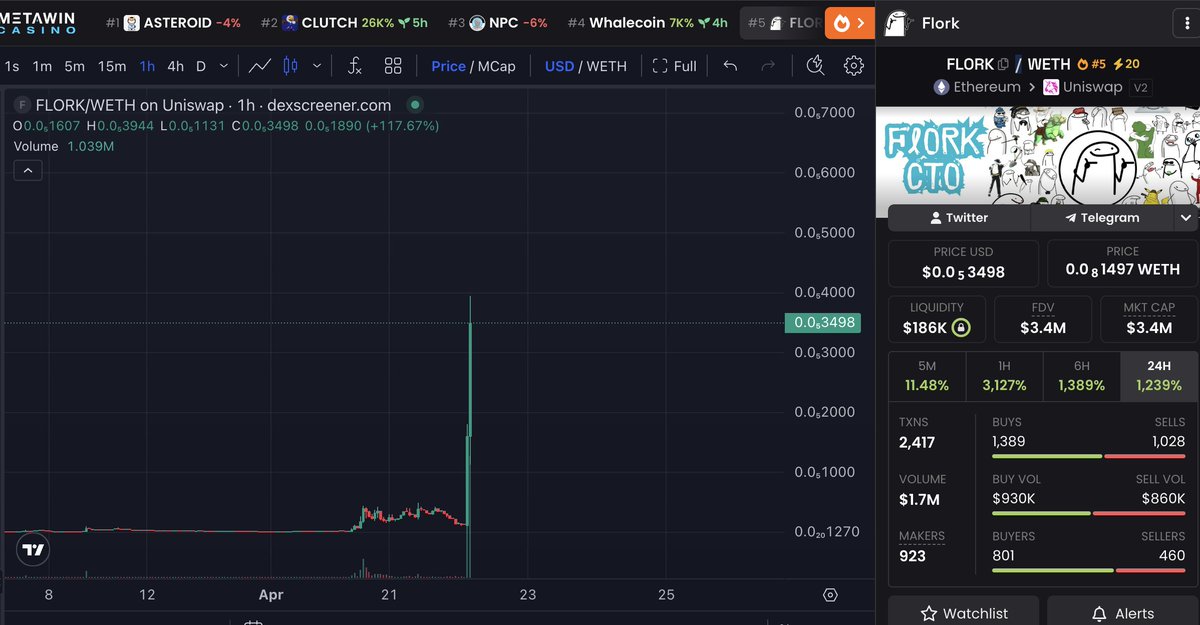Click the current price label 0.0₅3498

pos(821,323)
